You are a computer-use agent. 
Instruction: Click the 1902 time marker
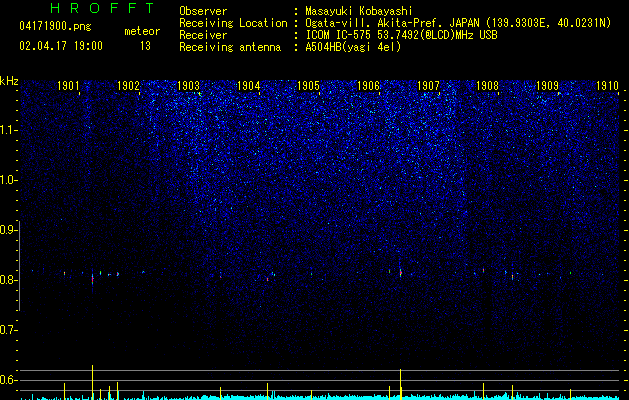128,86
